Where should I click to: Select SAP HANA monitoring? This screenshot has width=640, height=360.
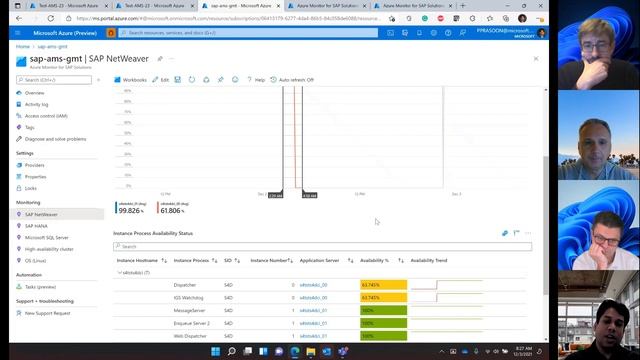click(x=36, y=226)
